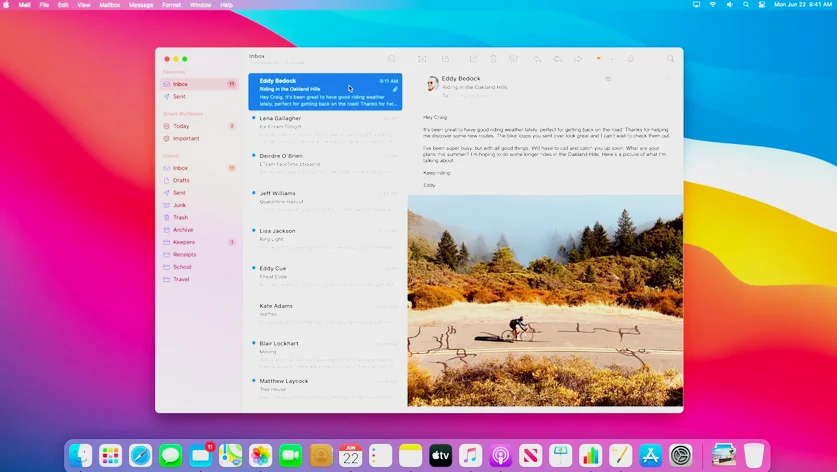Open the Mailbox menu

coord(109,5)
